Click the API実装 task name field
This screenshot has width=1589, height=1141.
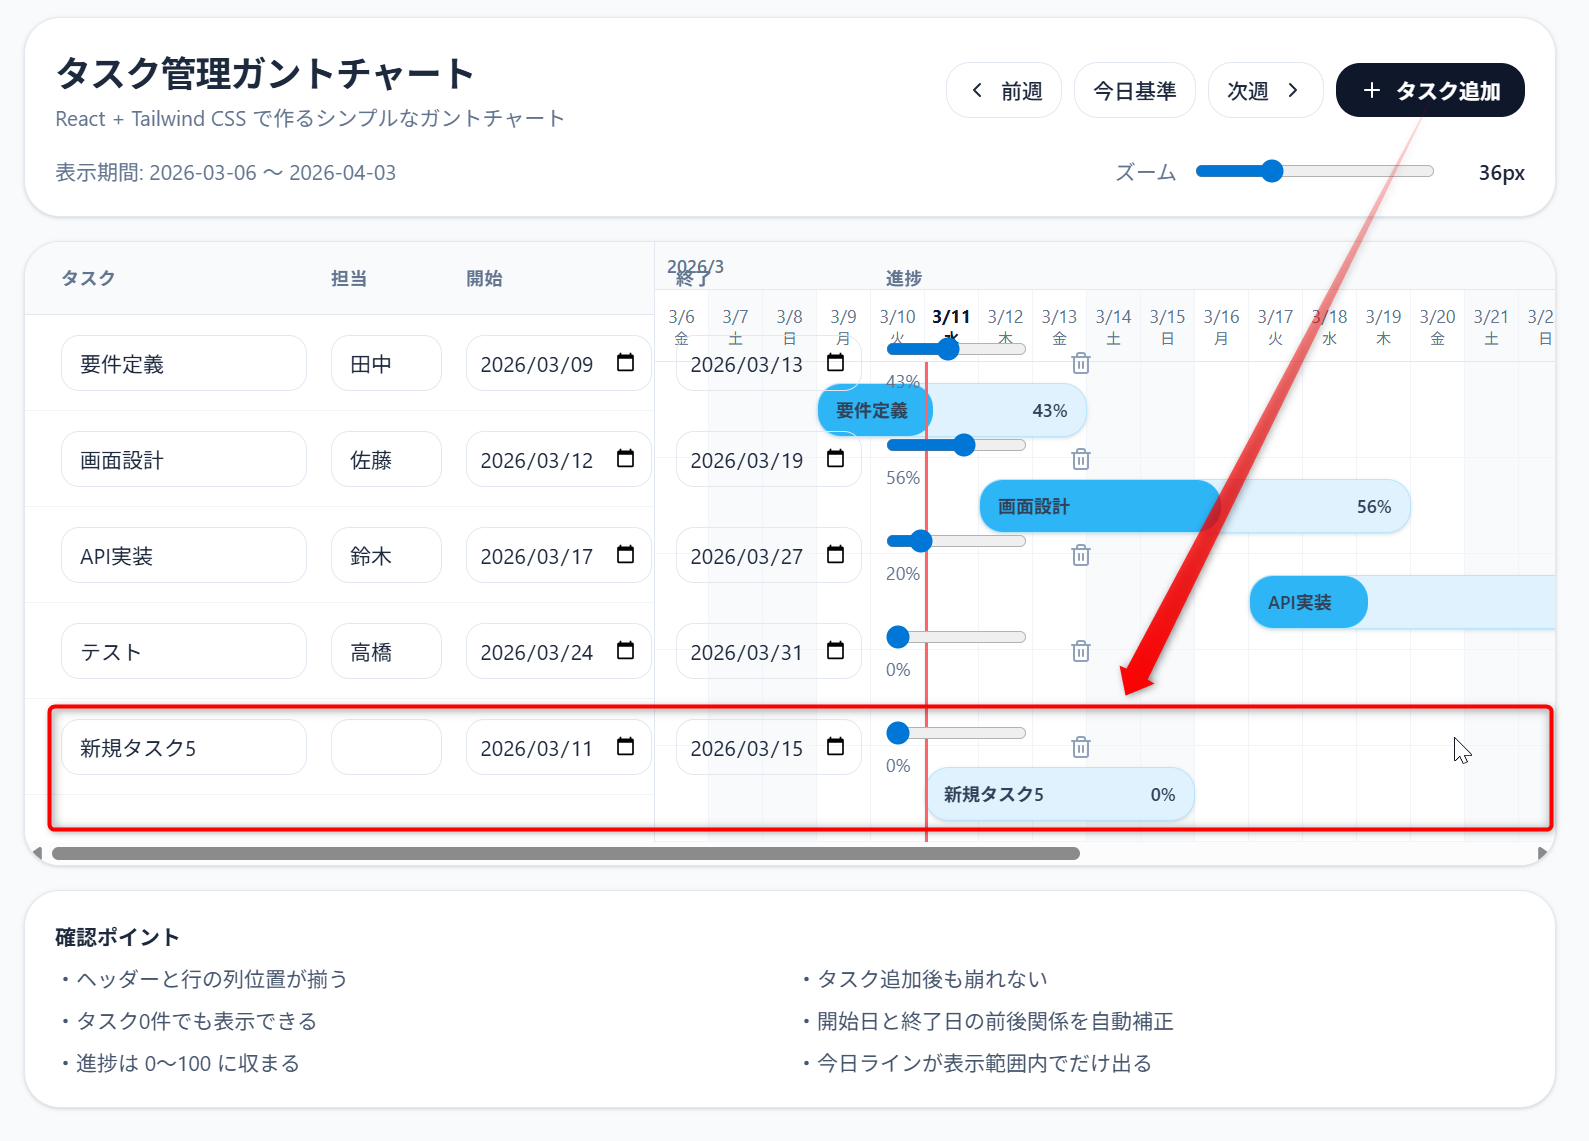184,555
